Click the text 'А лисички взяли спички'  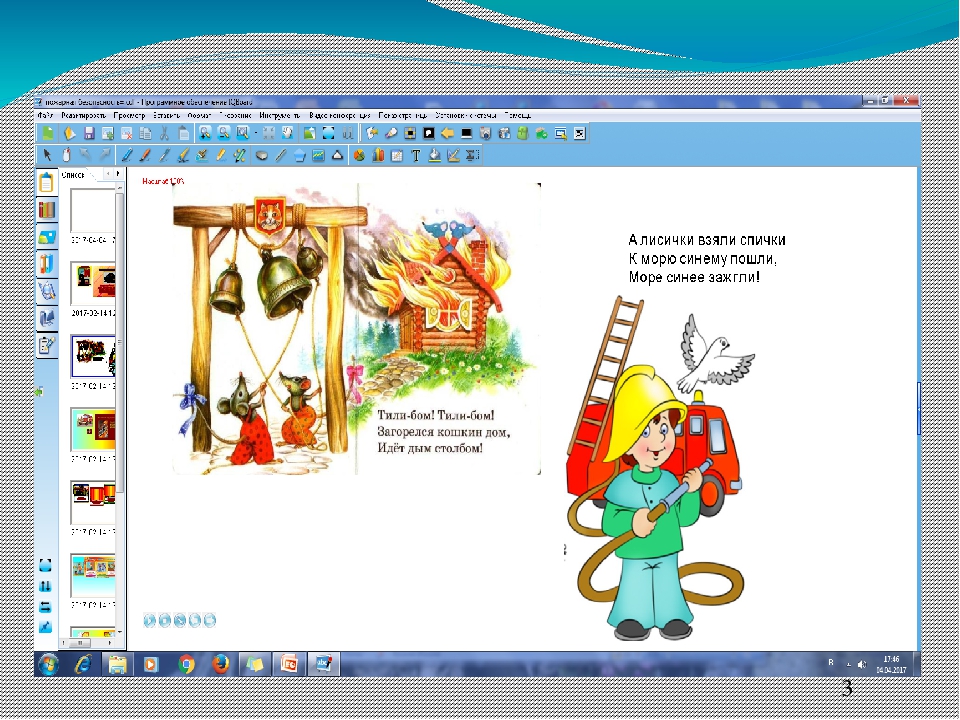pos(707,240)
